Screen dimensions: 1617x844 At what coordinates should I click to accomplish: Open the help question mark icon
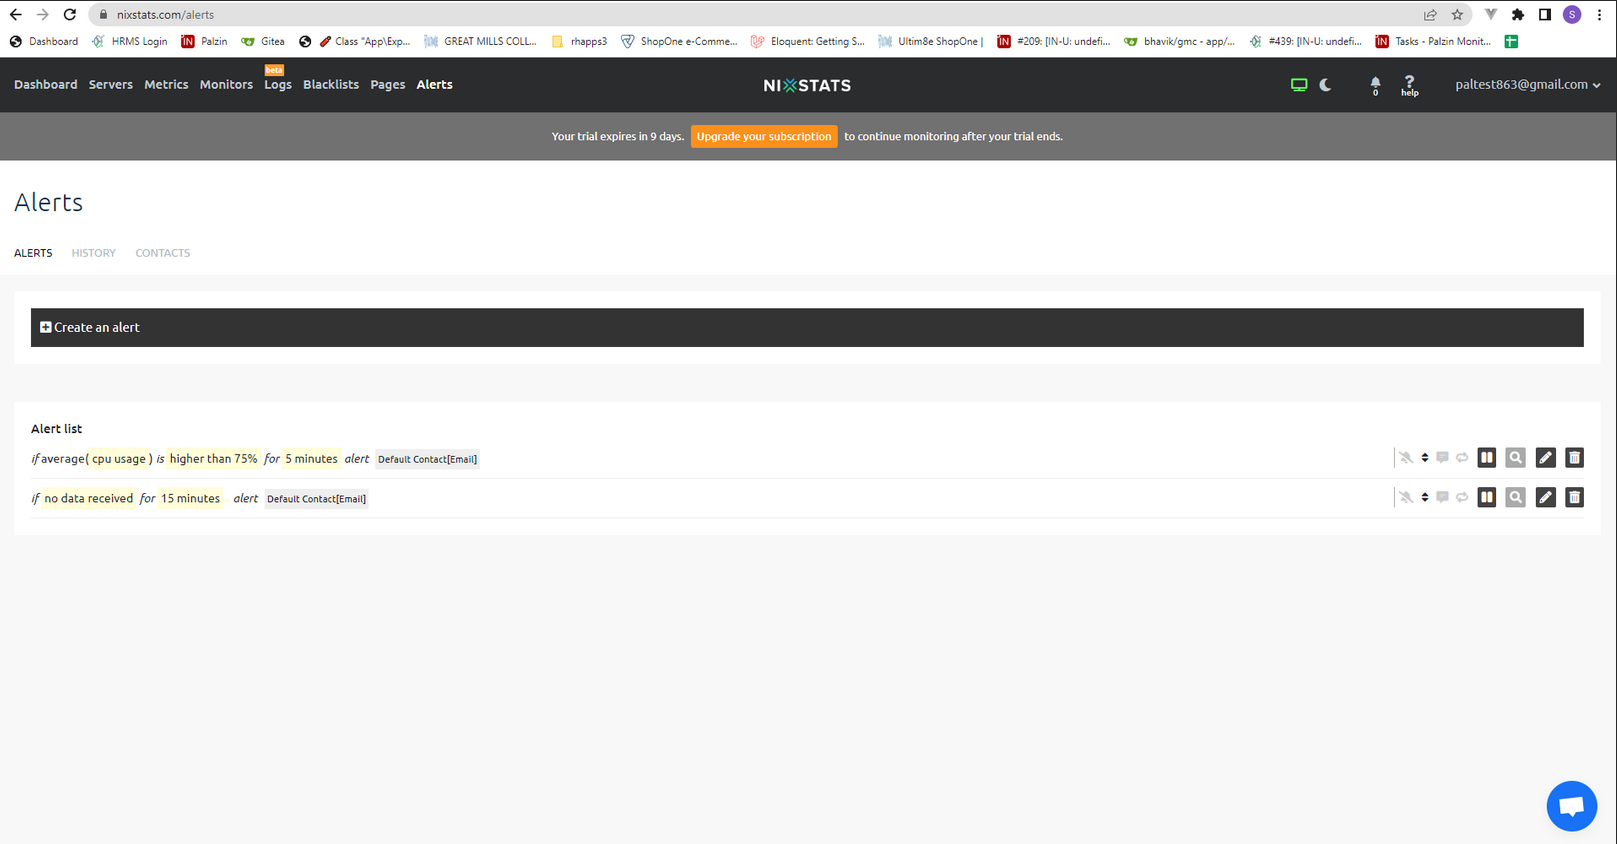1409,85
